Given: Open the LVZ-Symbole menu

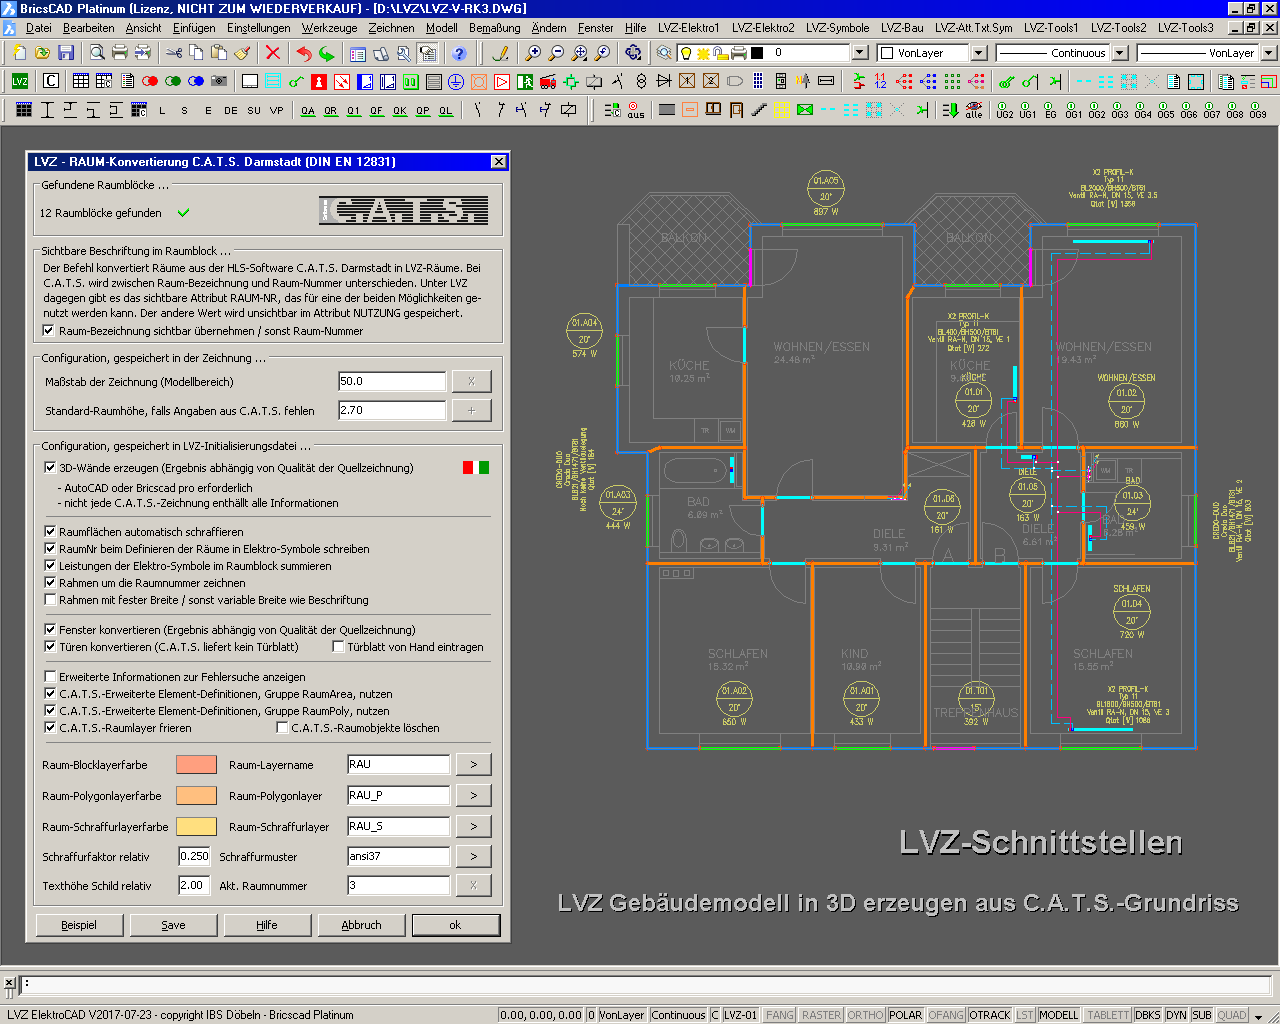Looking at the screenshot, I should [x=838, y=28].
